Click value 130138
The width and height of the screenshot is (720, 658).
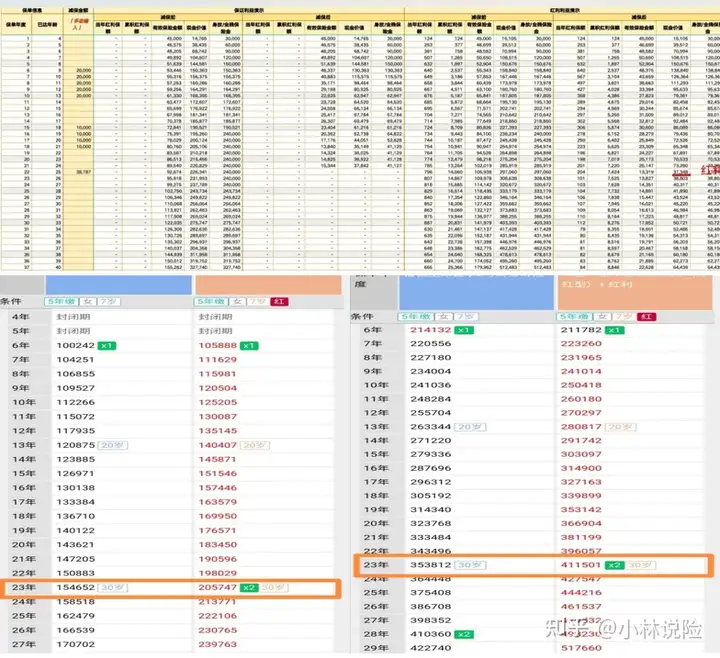75,488
